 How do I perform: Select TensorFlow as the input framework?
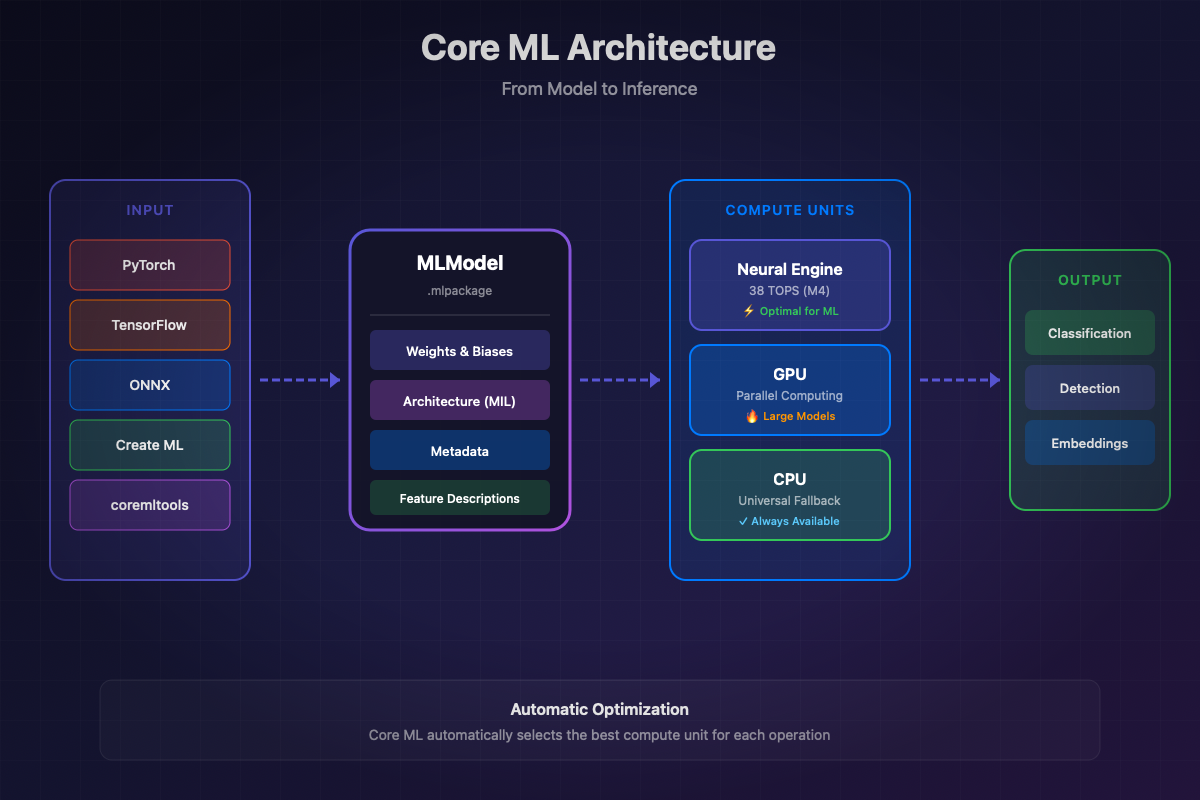[x=149, y=325]
